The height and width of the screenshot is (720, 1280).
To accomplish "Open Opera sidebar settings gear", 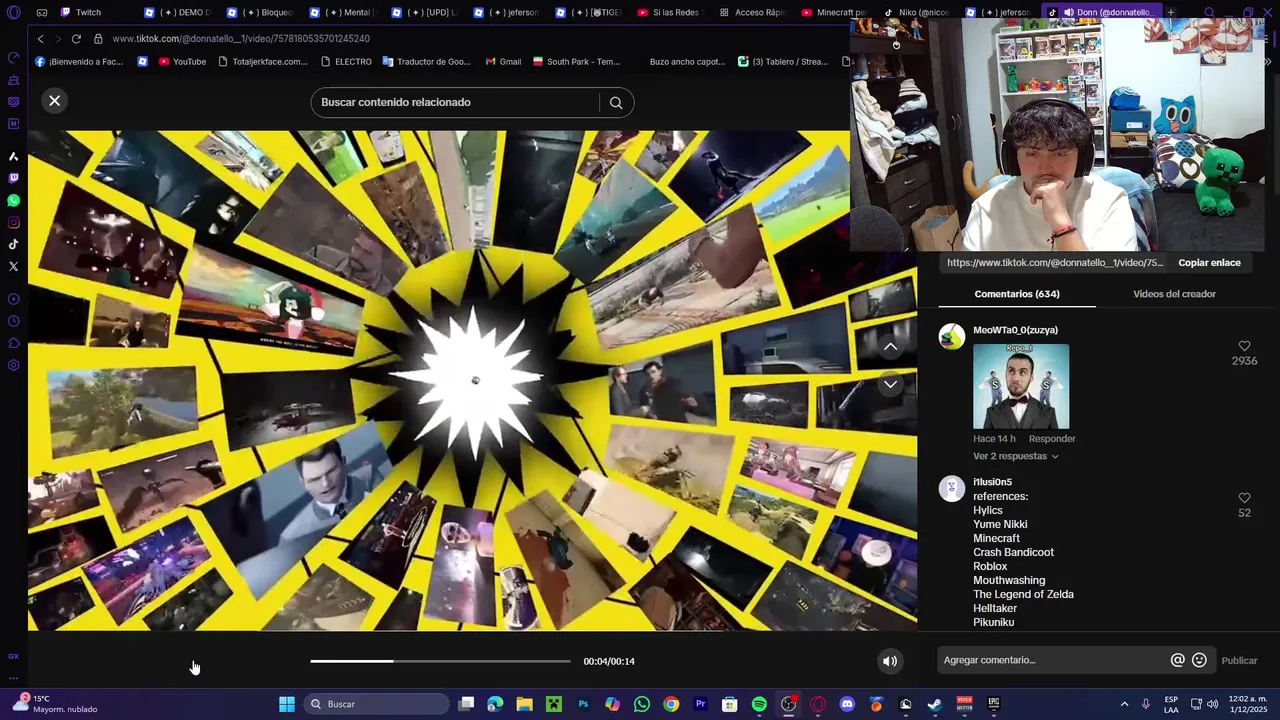I will [x=13, y=365].
